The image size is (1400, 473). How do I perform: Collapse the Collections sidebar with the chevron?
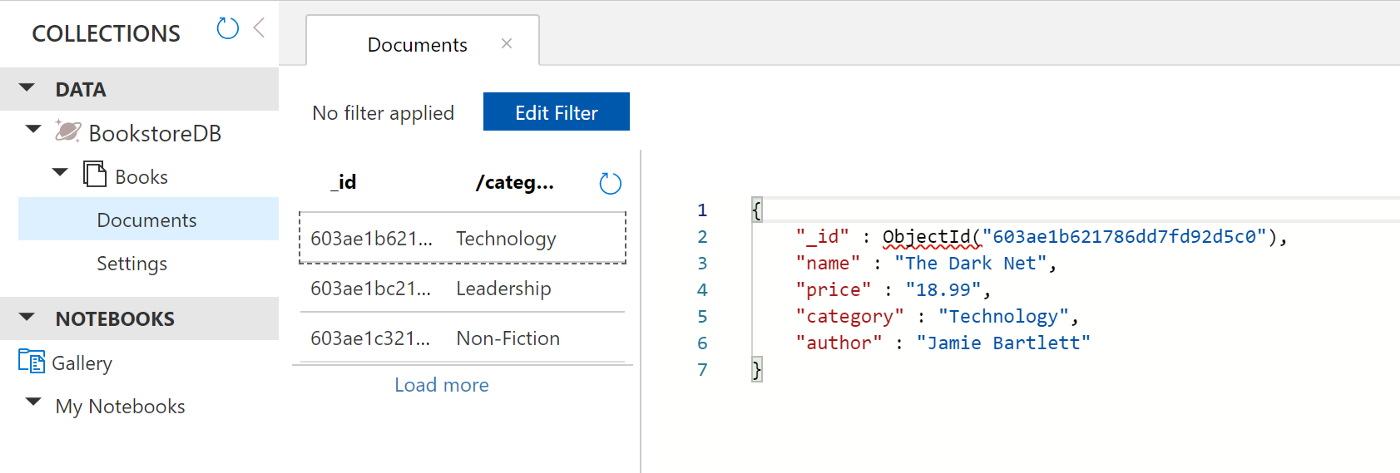tap(259, 28)
